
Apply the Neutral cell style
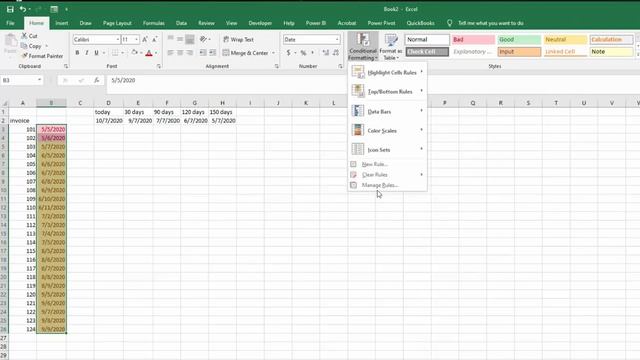(565, 40)
